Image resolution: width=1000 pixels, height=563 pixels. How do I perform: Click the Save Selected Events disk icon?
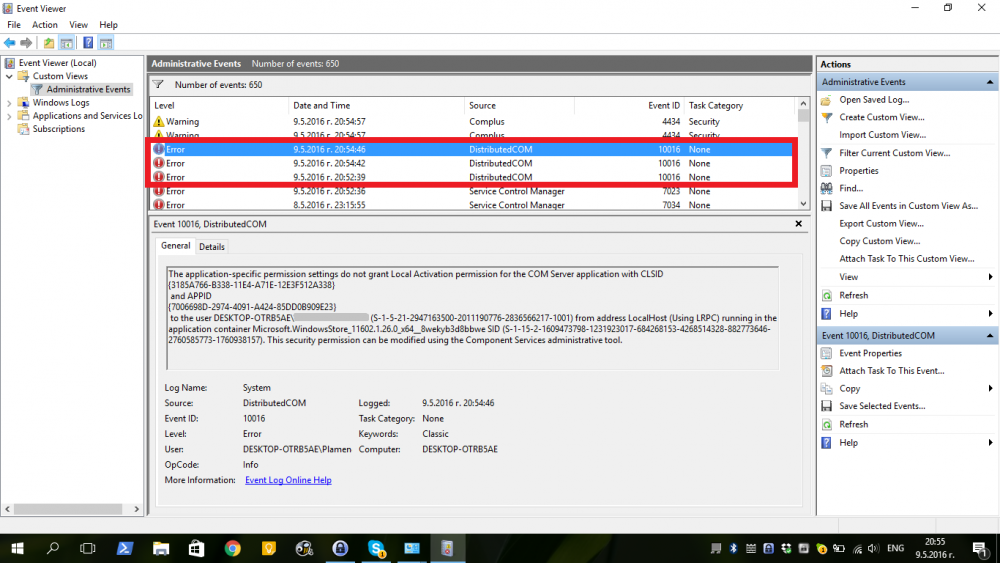827,406
